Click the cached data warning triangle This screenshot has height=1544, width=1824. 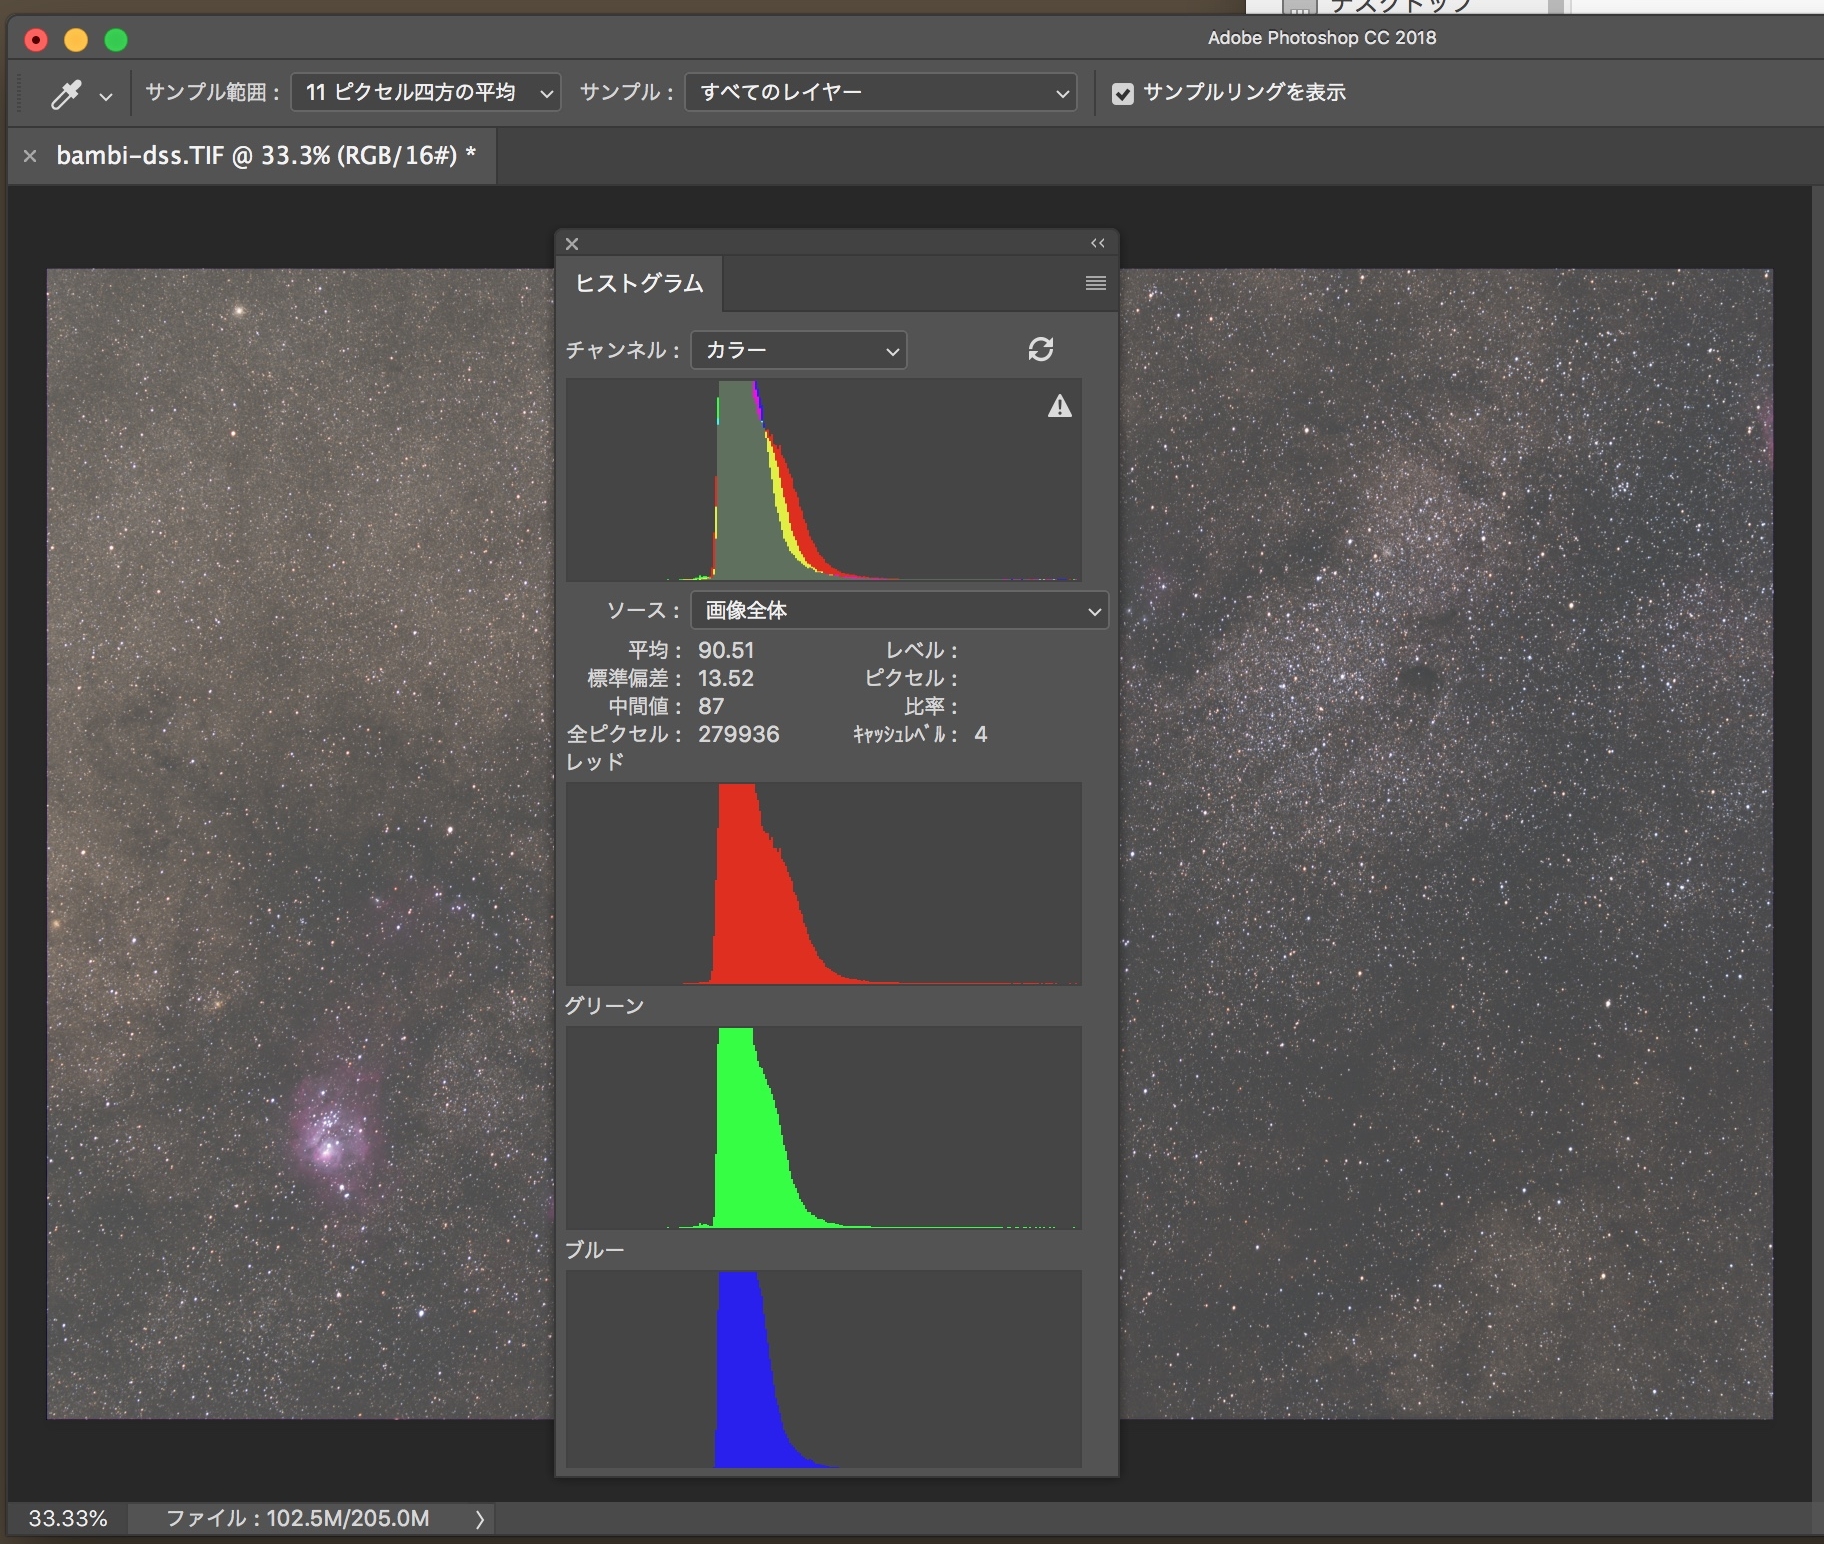(1059, 406)
